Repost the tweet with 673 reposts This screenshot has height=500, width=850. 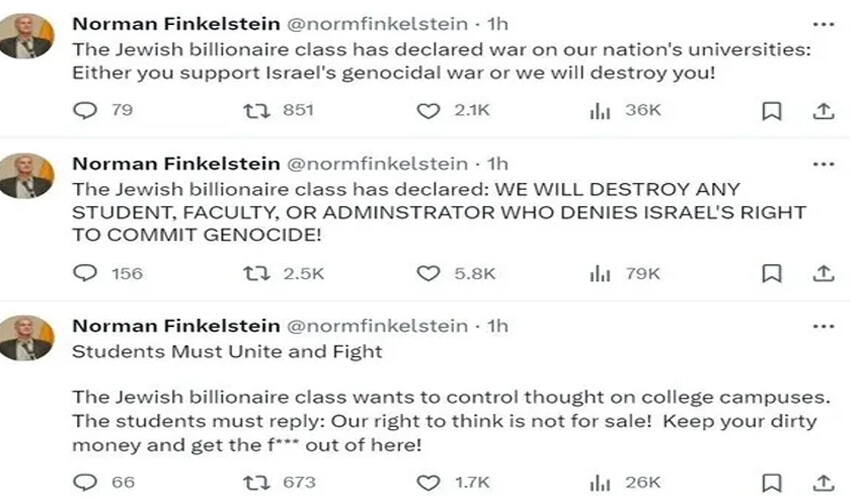point(255,482)
